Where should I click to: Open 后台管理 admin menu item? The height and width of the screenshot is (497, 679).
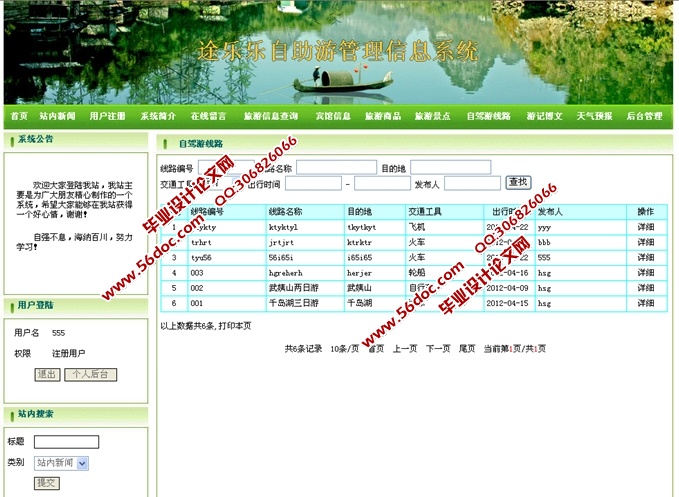tap(644, 116)
